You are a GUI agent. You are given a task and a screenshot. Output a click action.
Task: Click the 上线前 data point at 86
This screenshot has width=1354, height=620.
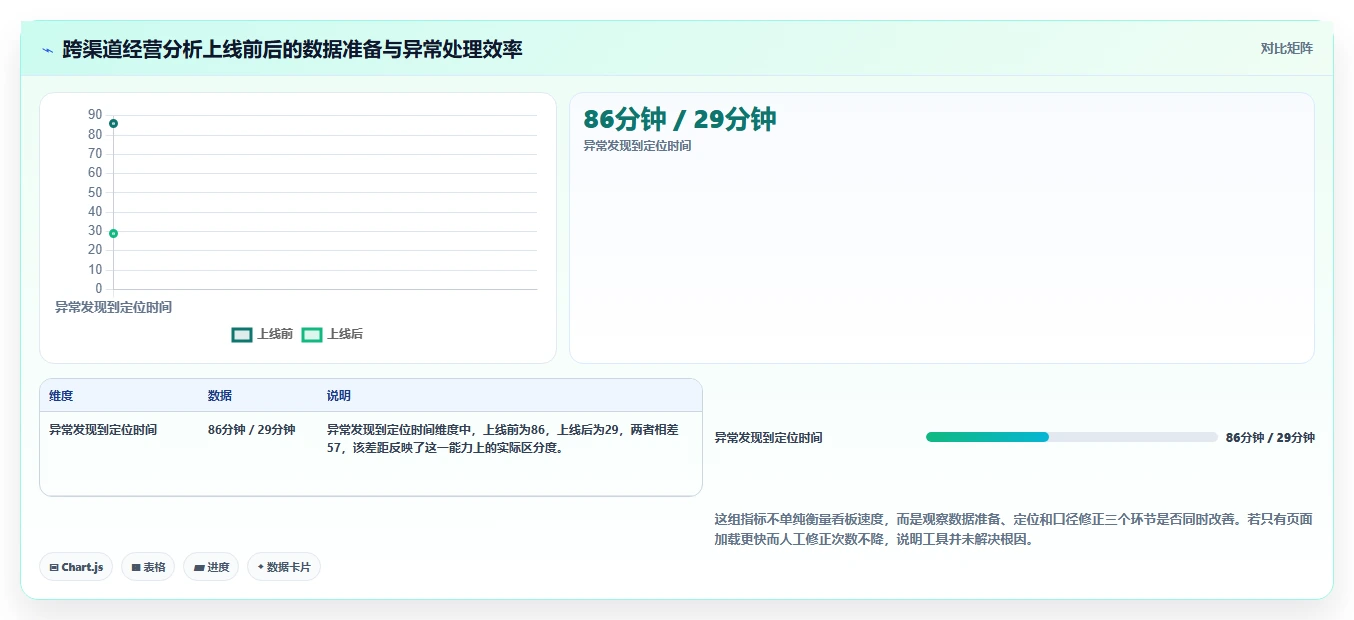click(x=114, y=123)
